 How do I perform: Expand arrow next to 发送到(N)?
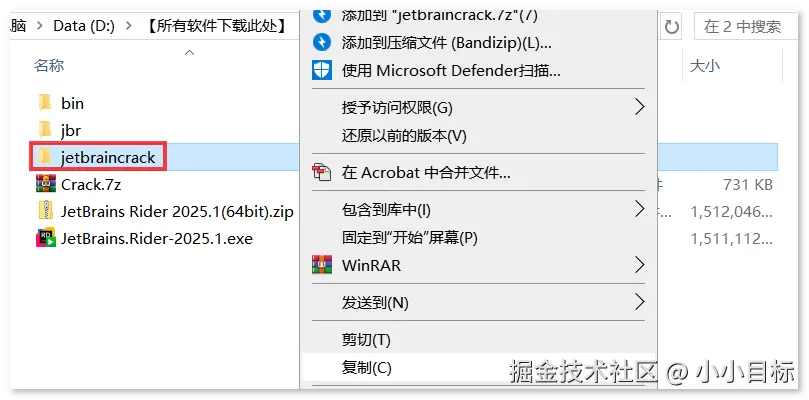(x=639, y=302)
